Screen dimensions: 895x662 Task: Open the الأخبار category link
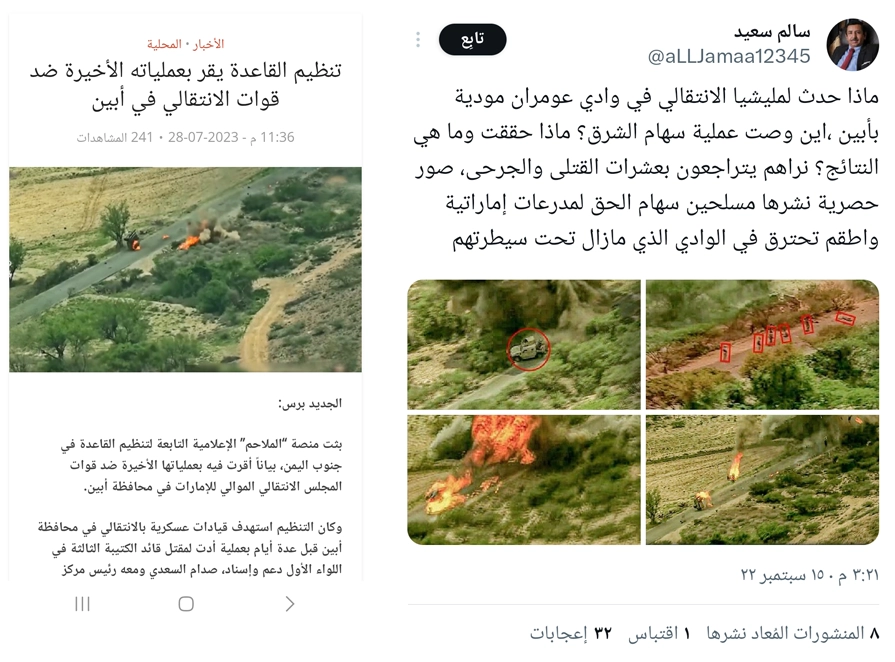(209, 44)
